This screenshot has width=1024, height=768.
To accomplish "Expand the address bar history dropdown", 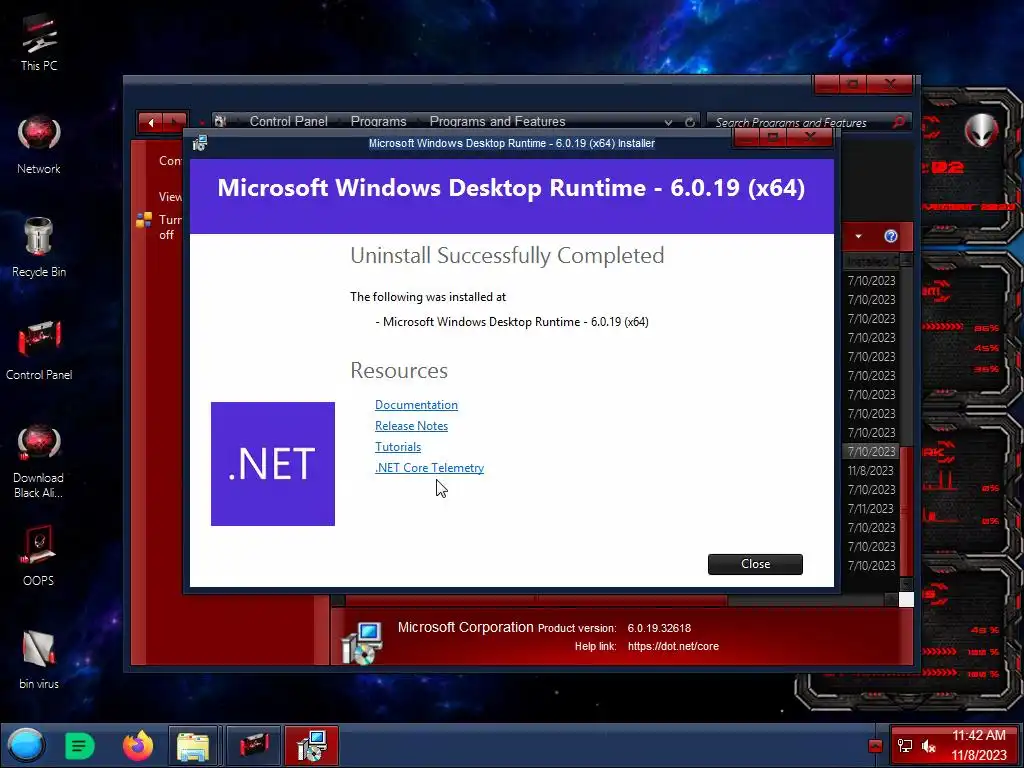I will 668,122.
